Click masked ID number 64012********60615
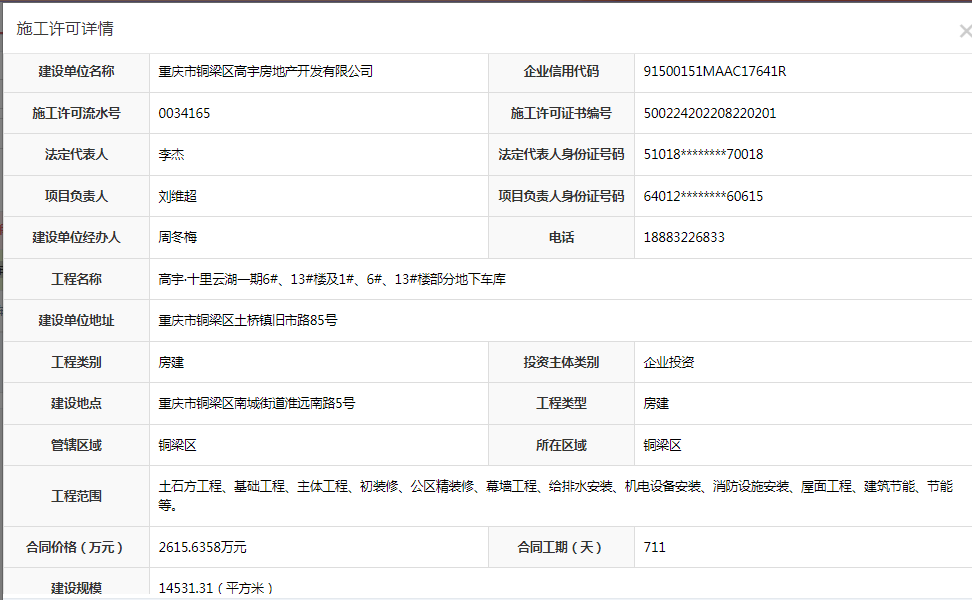 pyautogui.click(x=703, y=197)
